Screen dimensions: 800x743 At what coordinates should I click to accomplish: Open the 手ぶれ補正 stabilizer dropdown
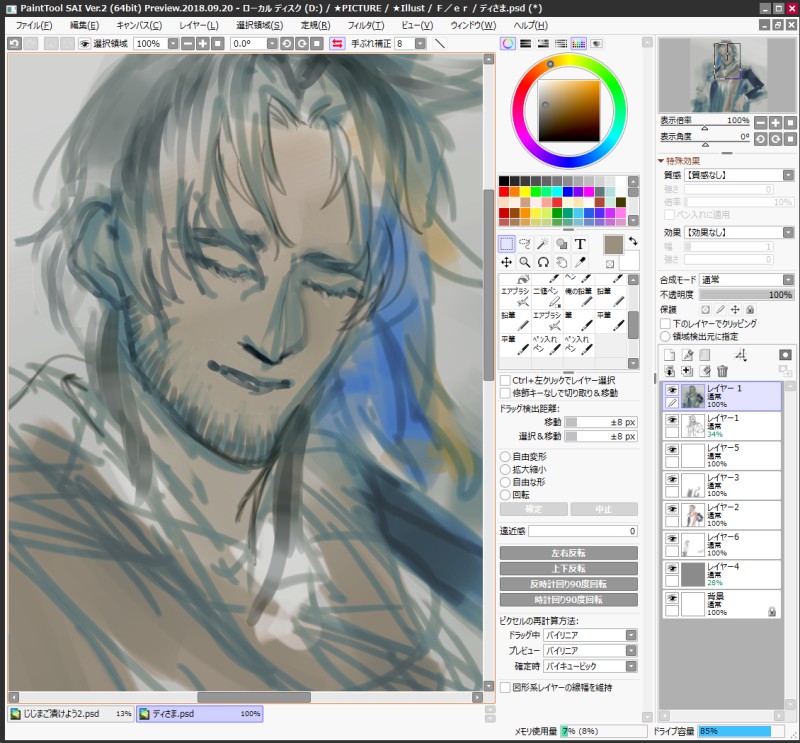point(420,43)
